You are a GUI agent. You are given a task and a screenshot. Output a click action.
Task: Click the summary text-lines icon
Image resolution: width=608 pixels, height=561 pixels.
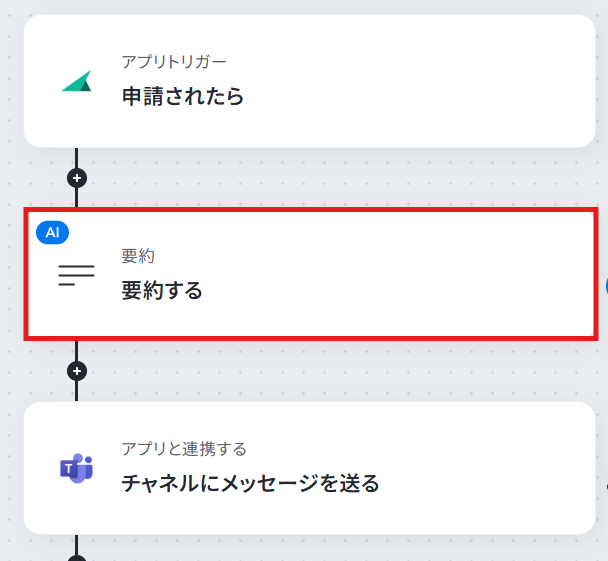click(x=76, y=275)
